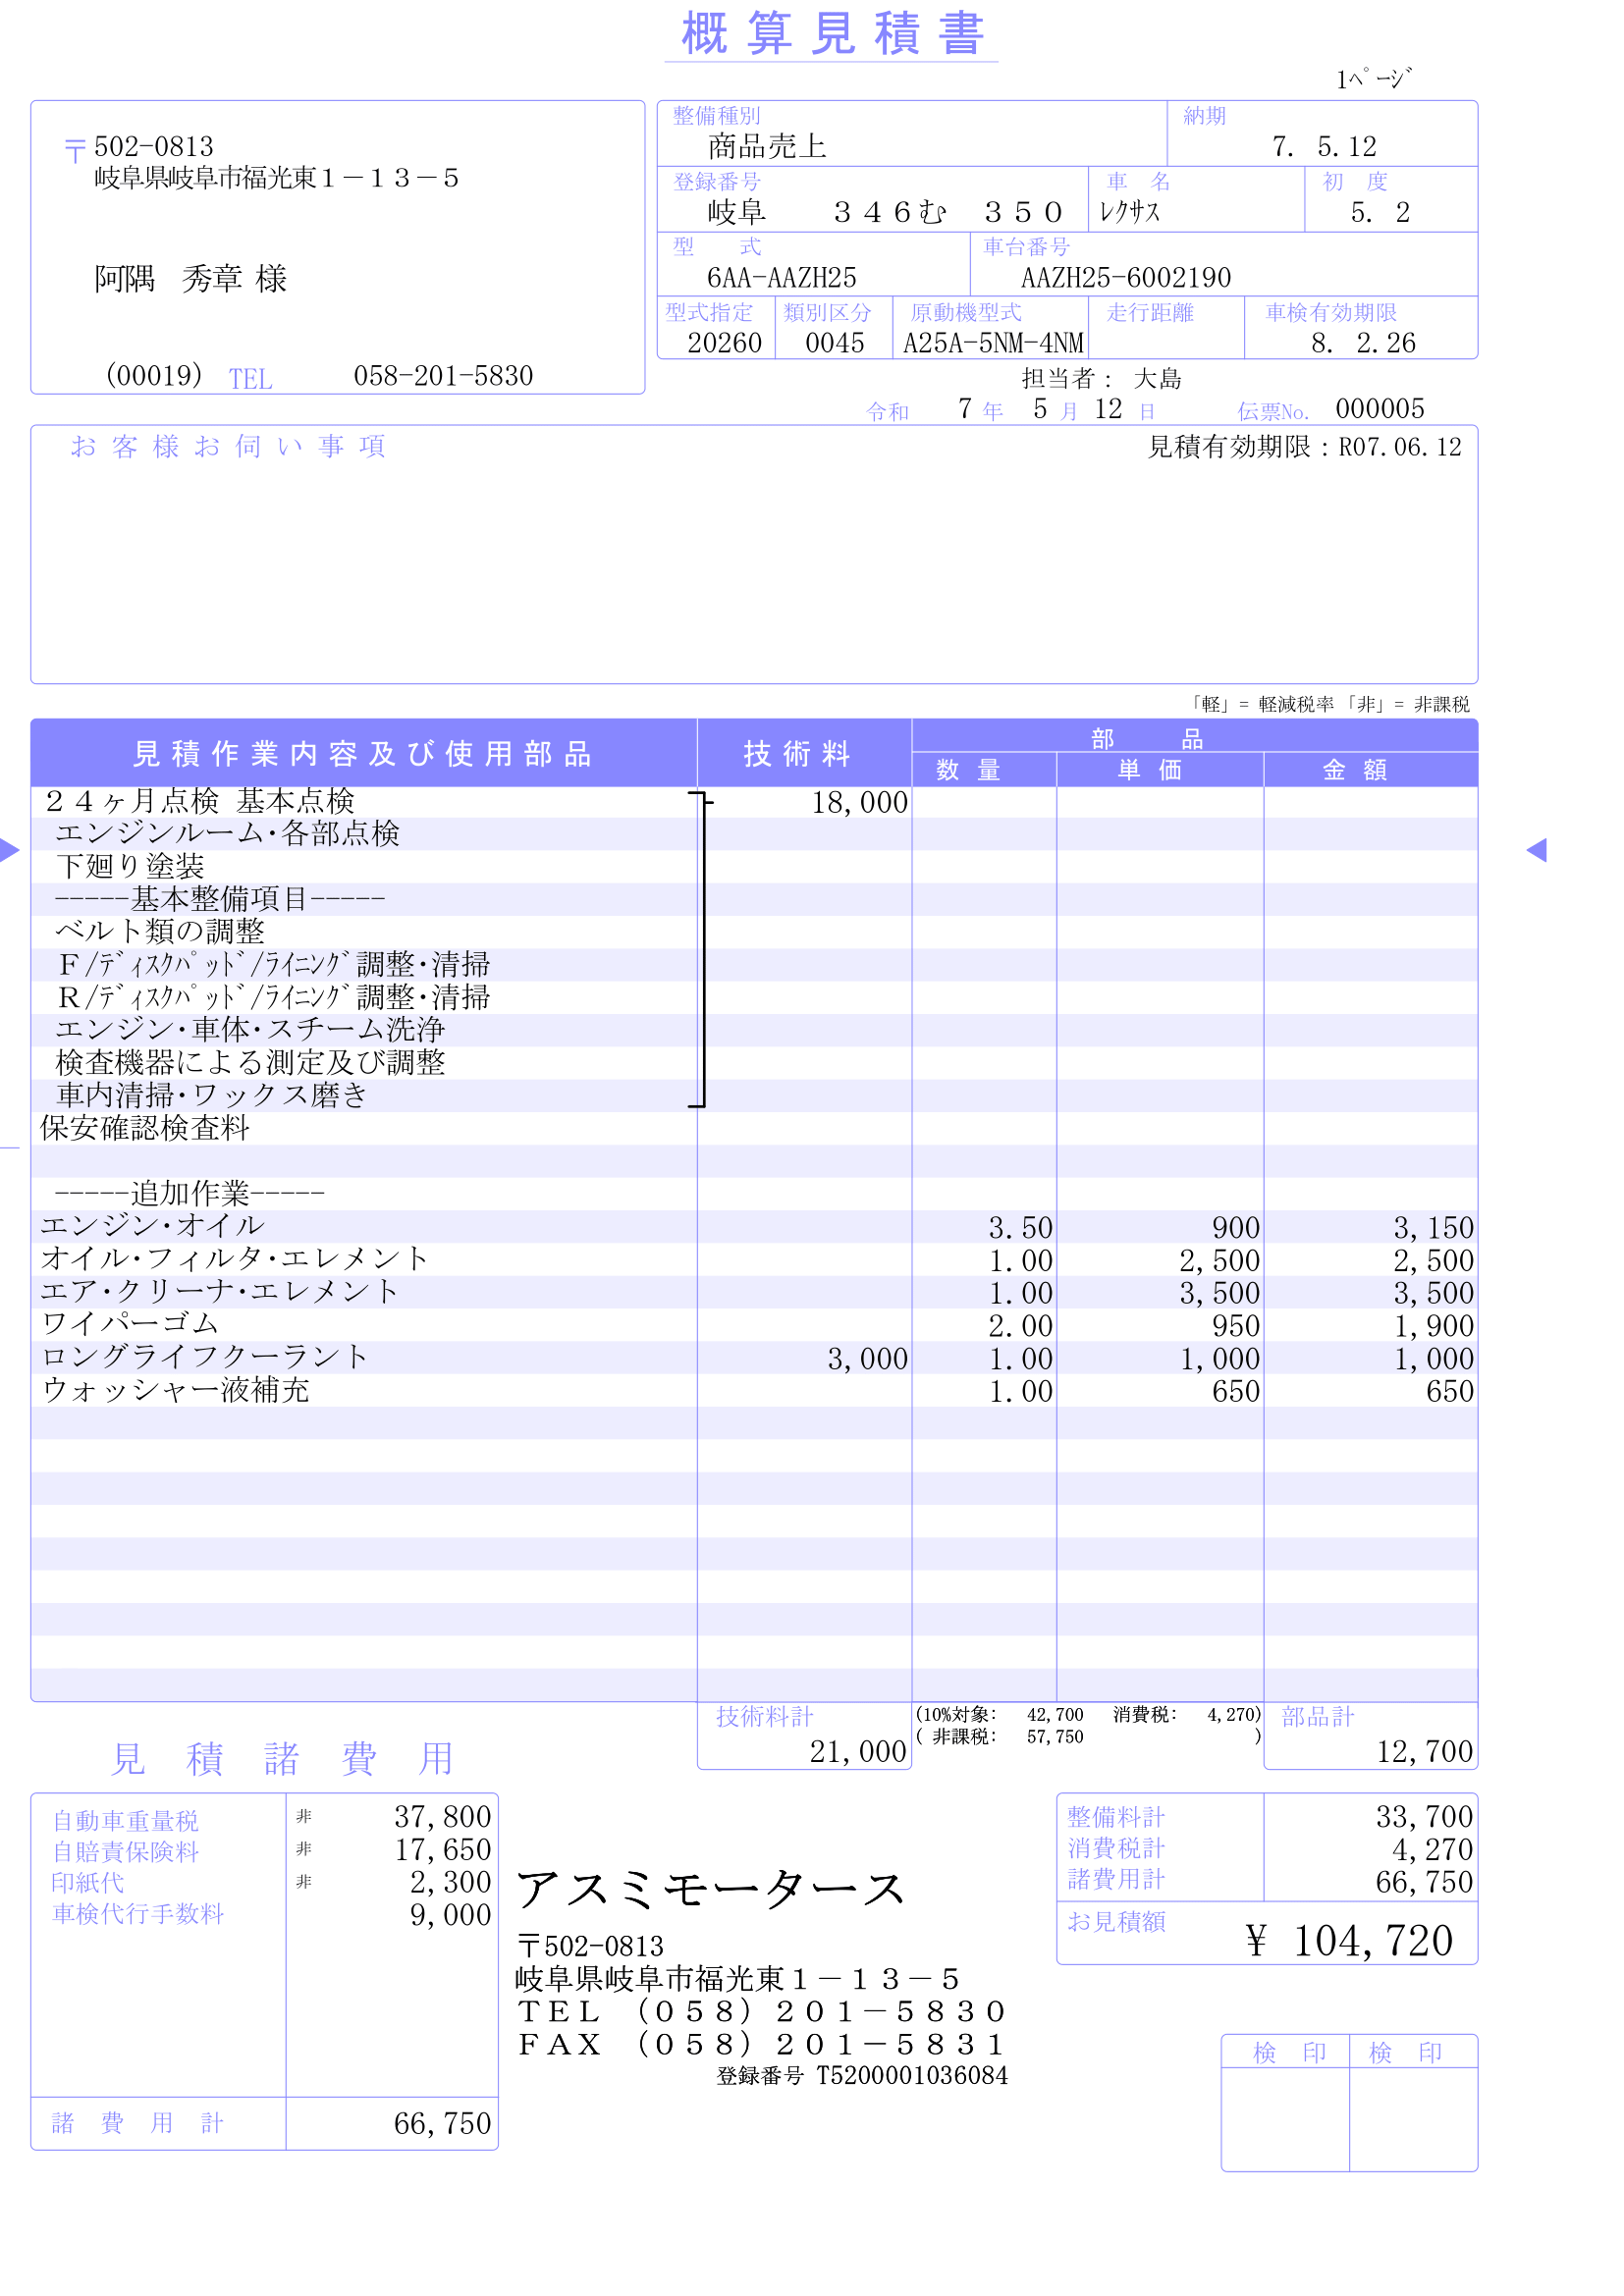The height and width of the screenshot is (2296, 1624).
Task: Select registration number 岐阜 346む 350
Action: [884, 212]
